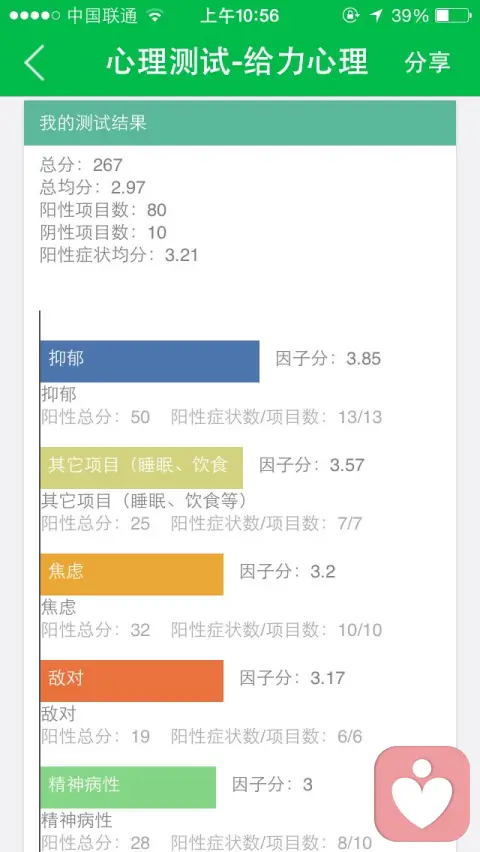Tap the rotation lock status icon
The width and height of the screenshot is (480, 852).
coord(351,16)
